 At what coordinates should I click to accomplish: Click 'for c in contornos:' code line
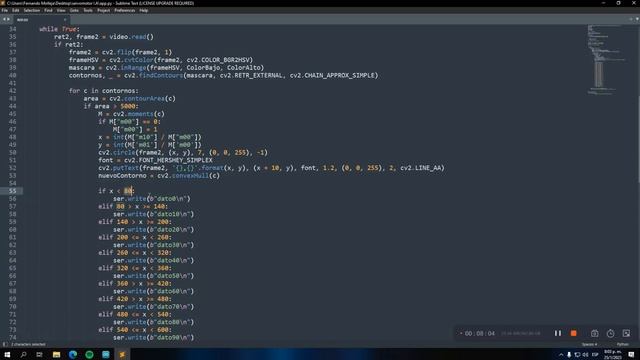click(104, 91)
